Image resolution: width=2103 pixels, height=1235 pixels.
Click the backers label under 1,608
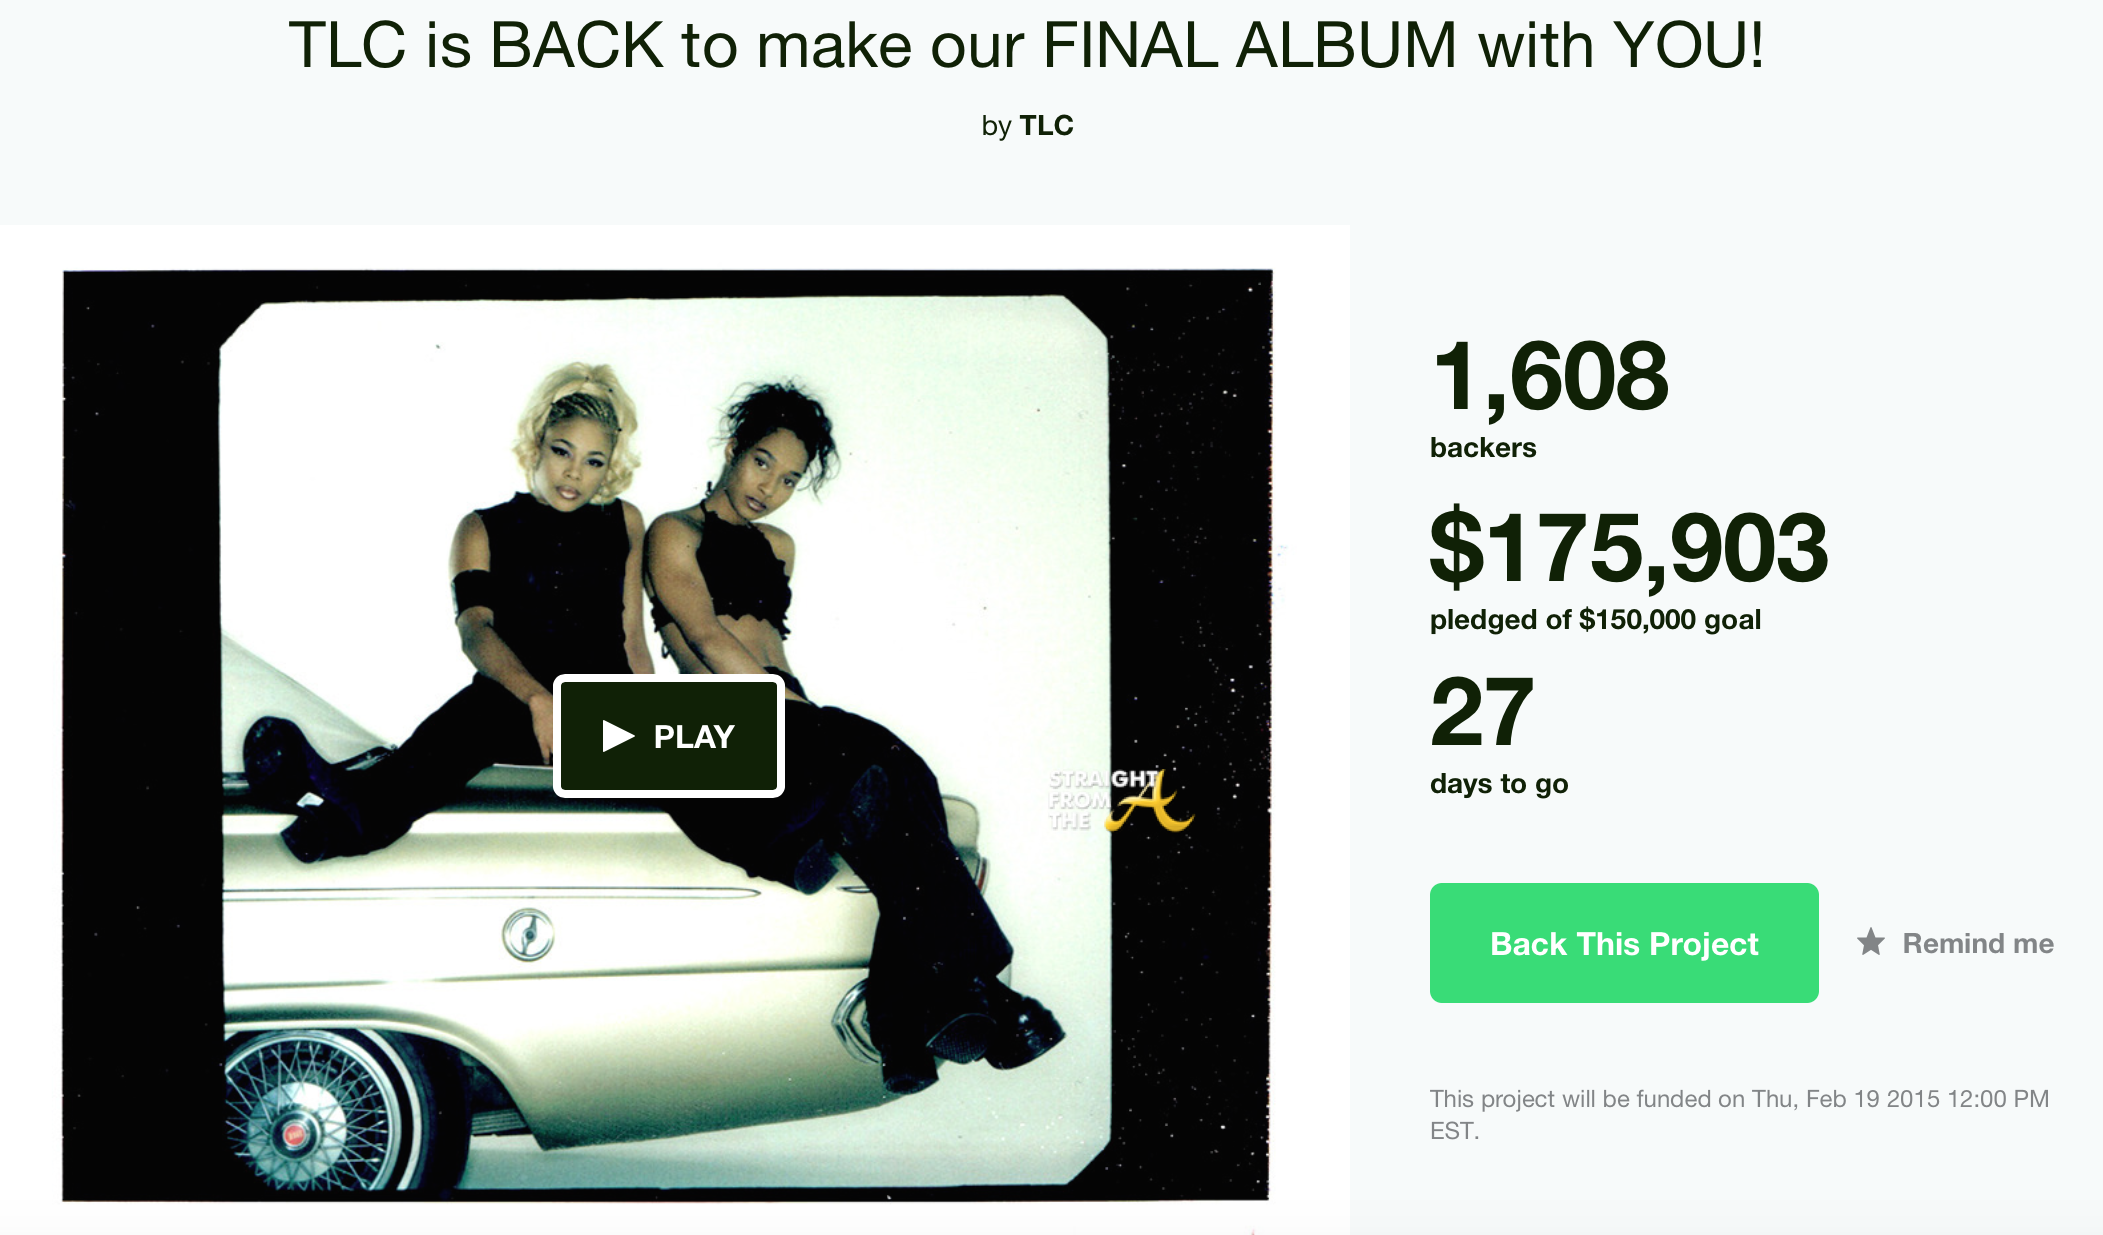pyautogui.click(x=1483, y=447)
